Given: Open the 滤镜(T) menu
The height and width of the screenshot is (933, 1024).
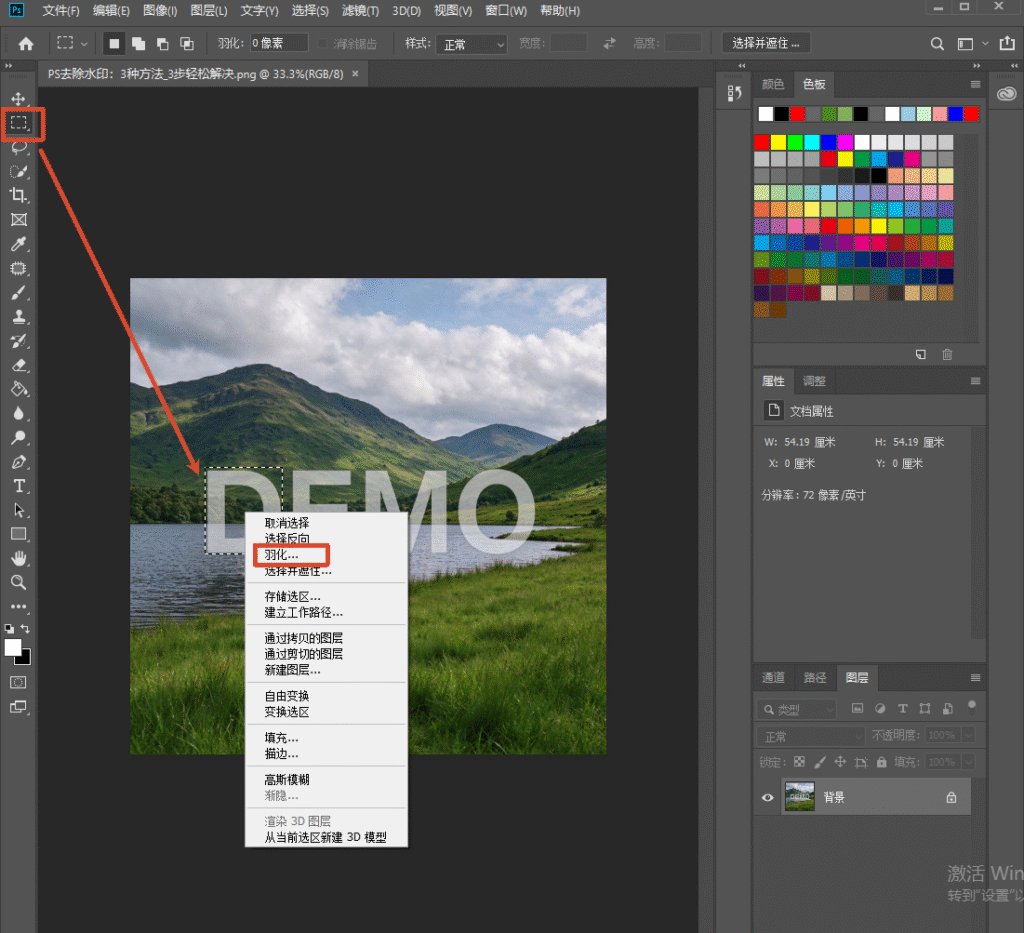Looking at the screenshot, I should pyautogui.click(x=360, y=10).
